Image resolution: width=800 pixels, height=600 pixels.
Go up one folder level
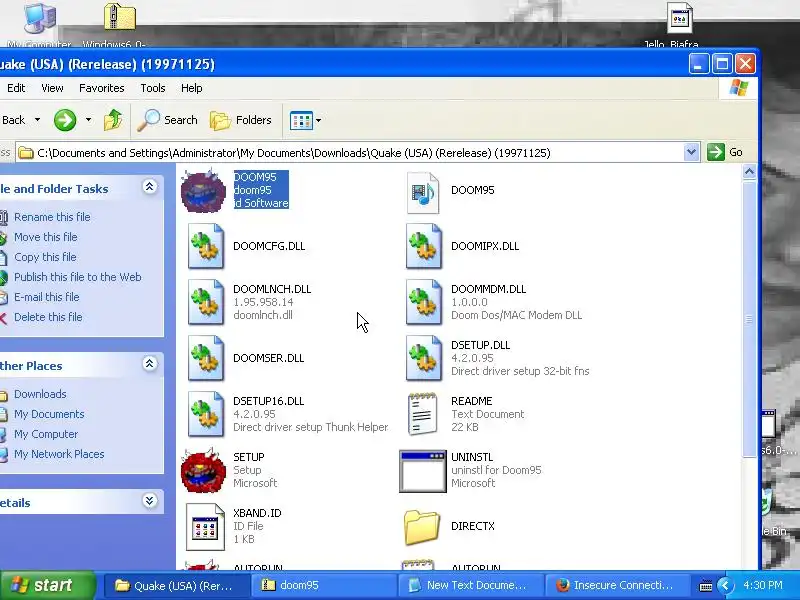pos(113,120)
